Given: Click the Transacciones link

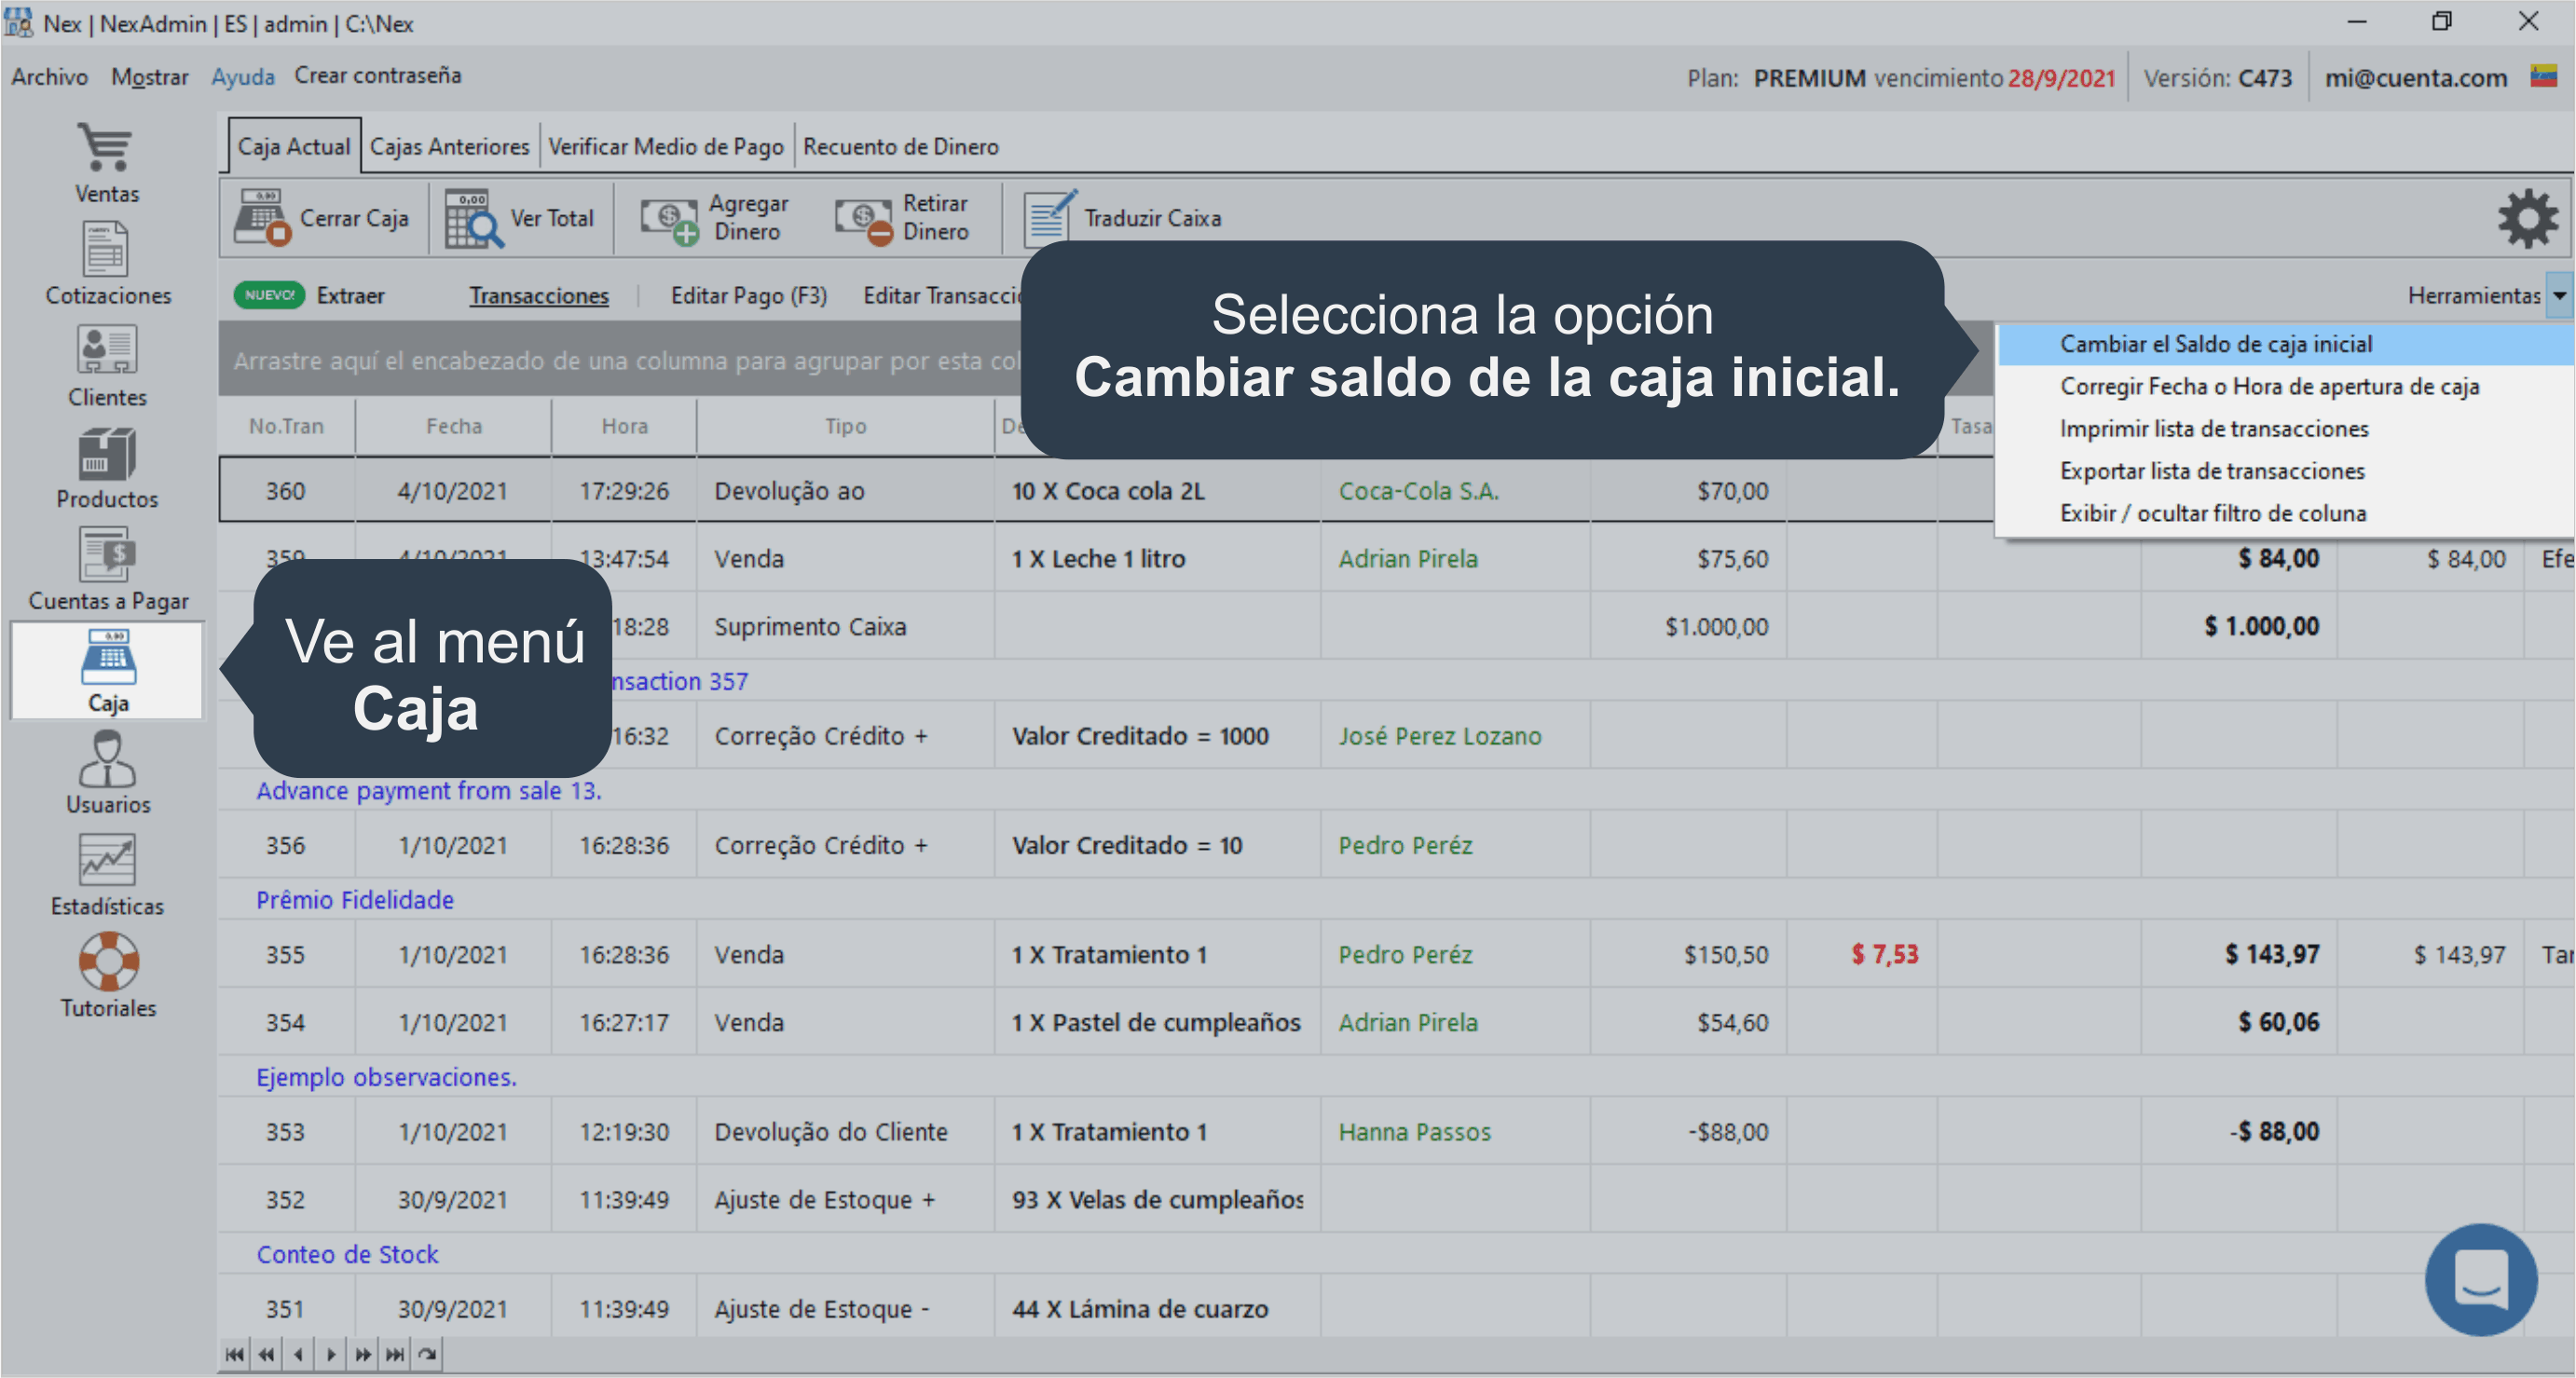Looking at the screenshot, I should [x=539, y=296].
